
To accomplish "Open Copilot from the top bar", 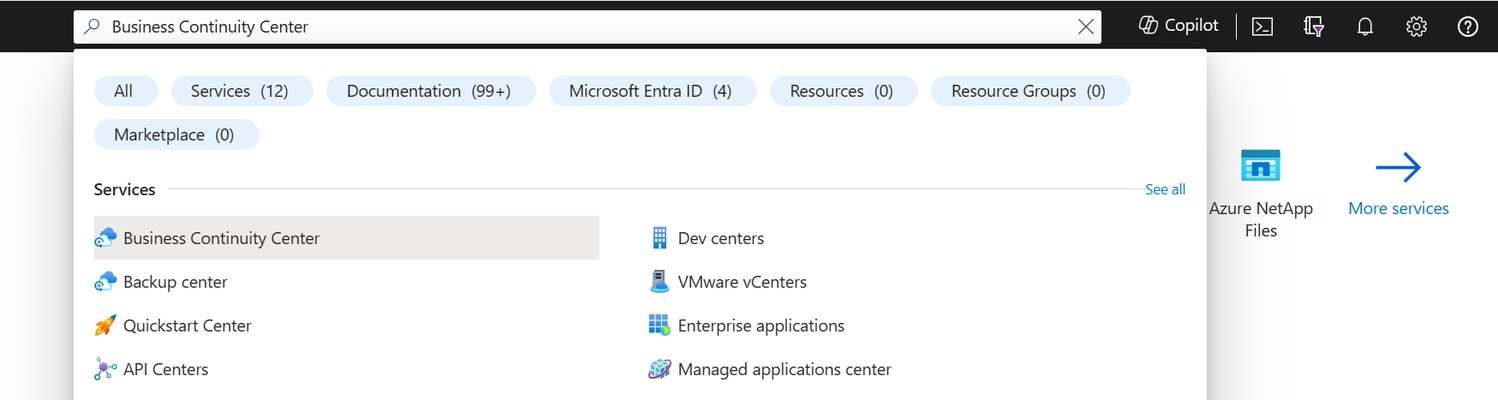I will (x=1179, y=26).
